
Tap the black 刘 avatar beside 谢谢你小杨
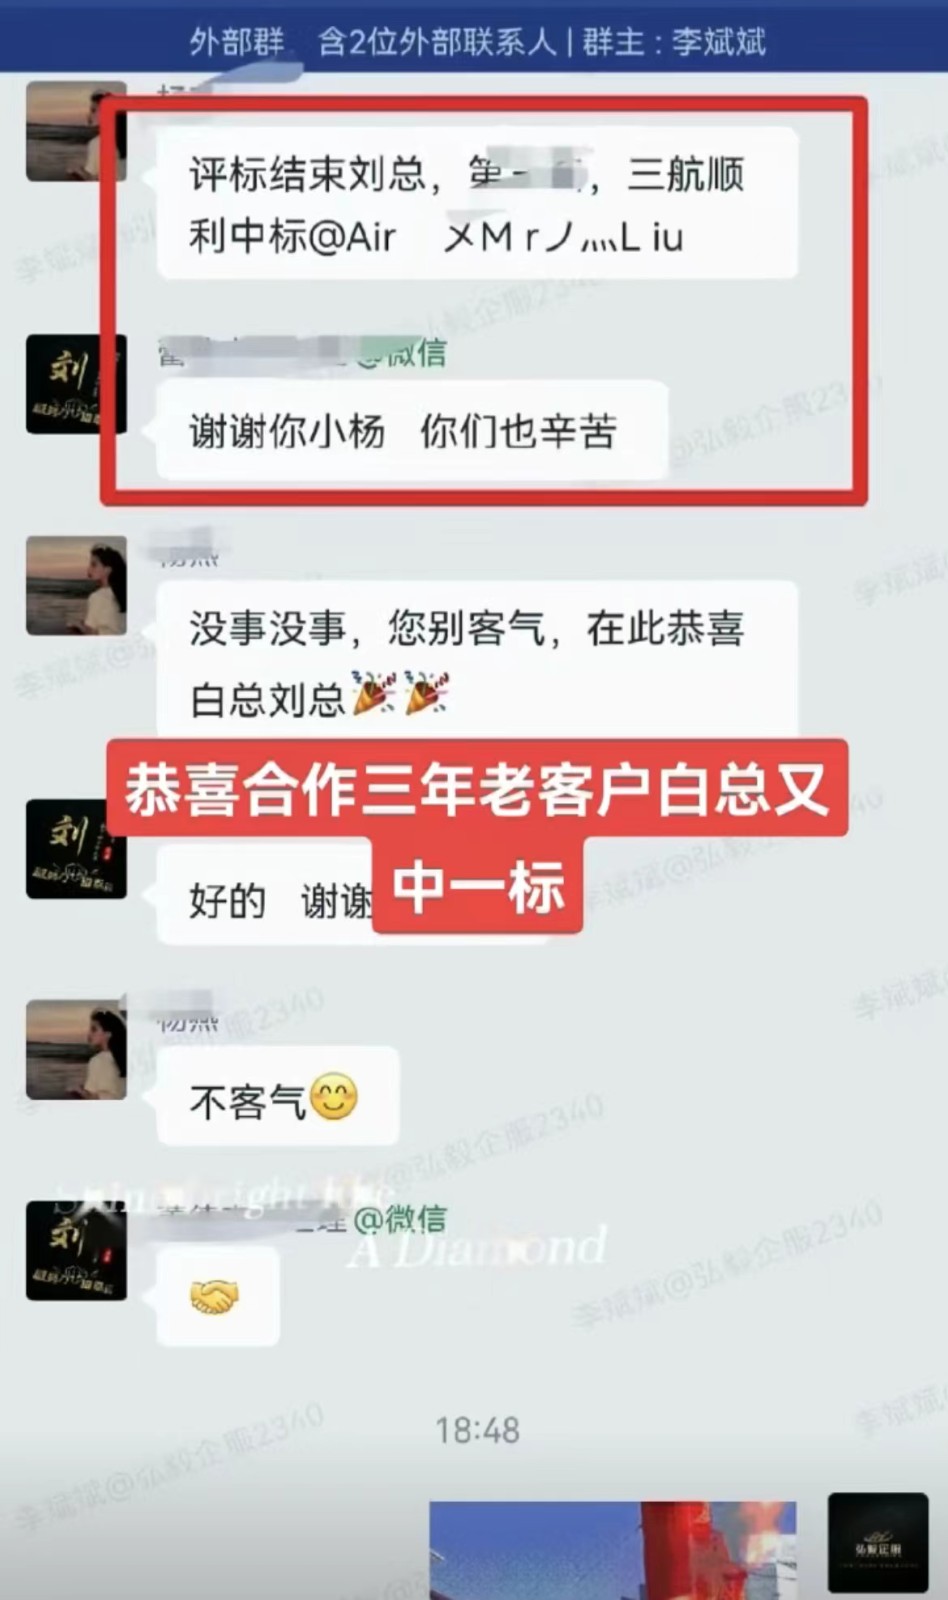76,384
